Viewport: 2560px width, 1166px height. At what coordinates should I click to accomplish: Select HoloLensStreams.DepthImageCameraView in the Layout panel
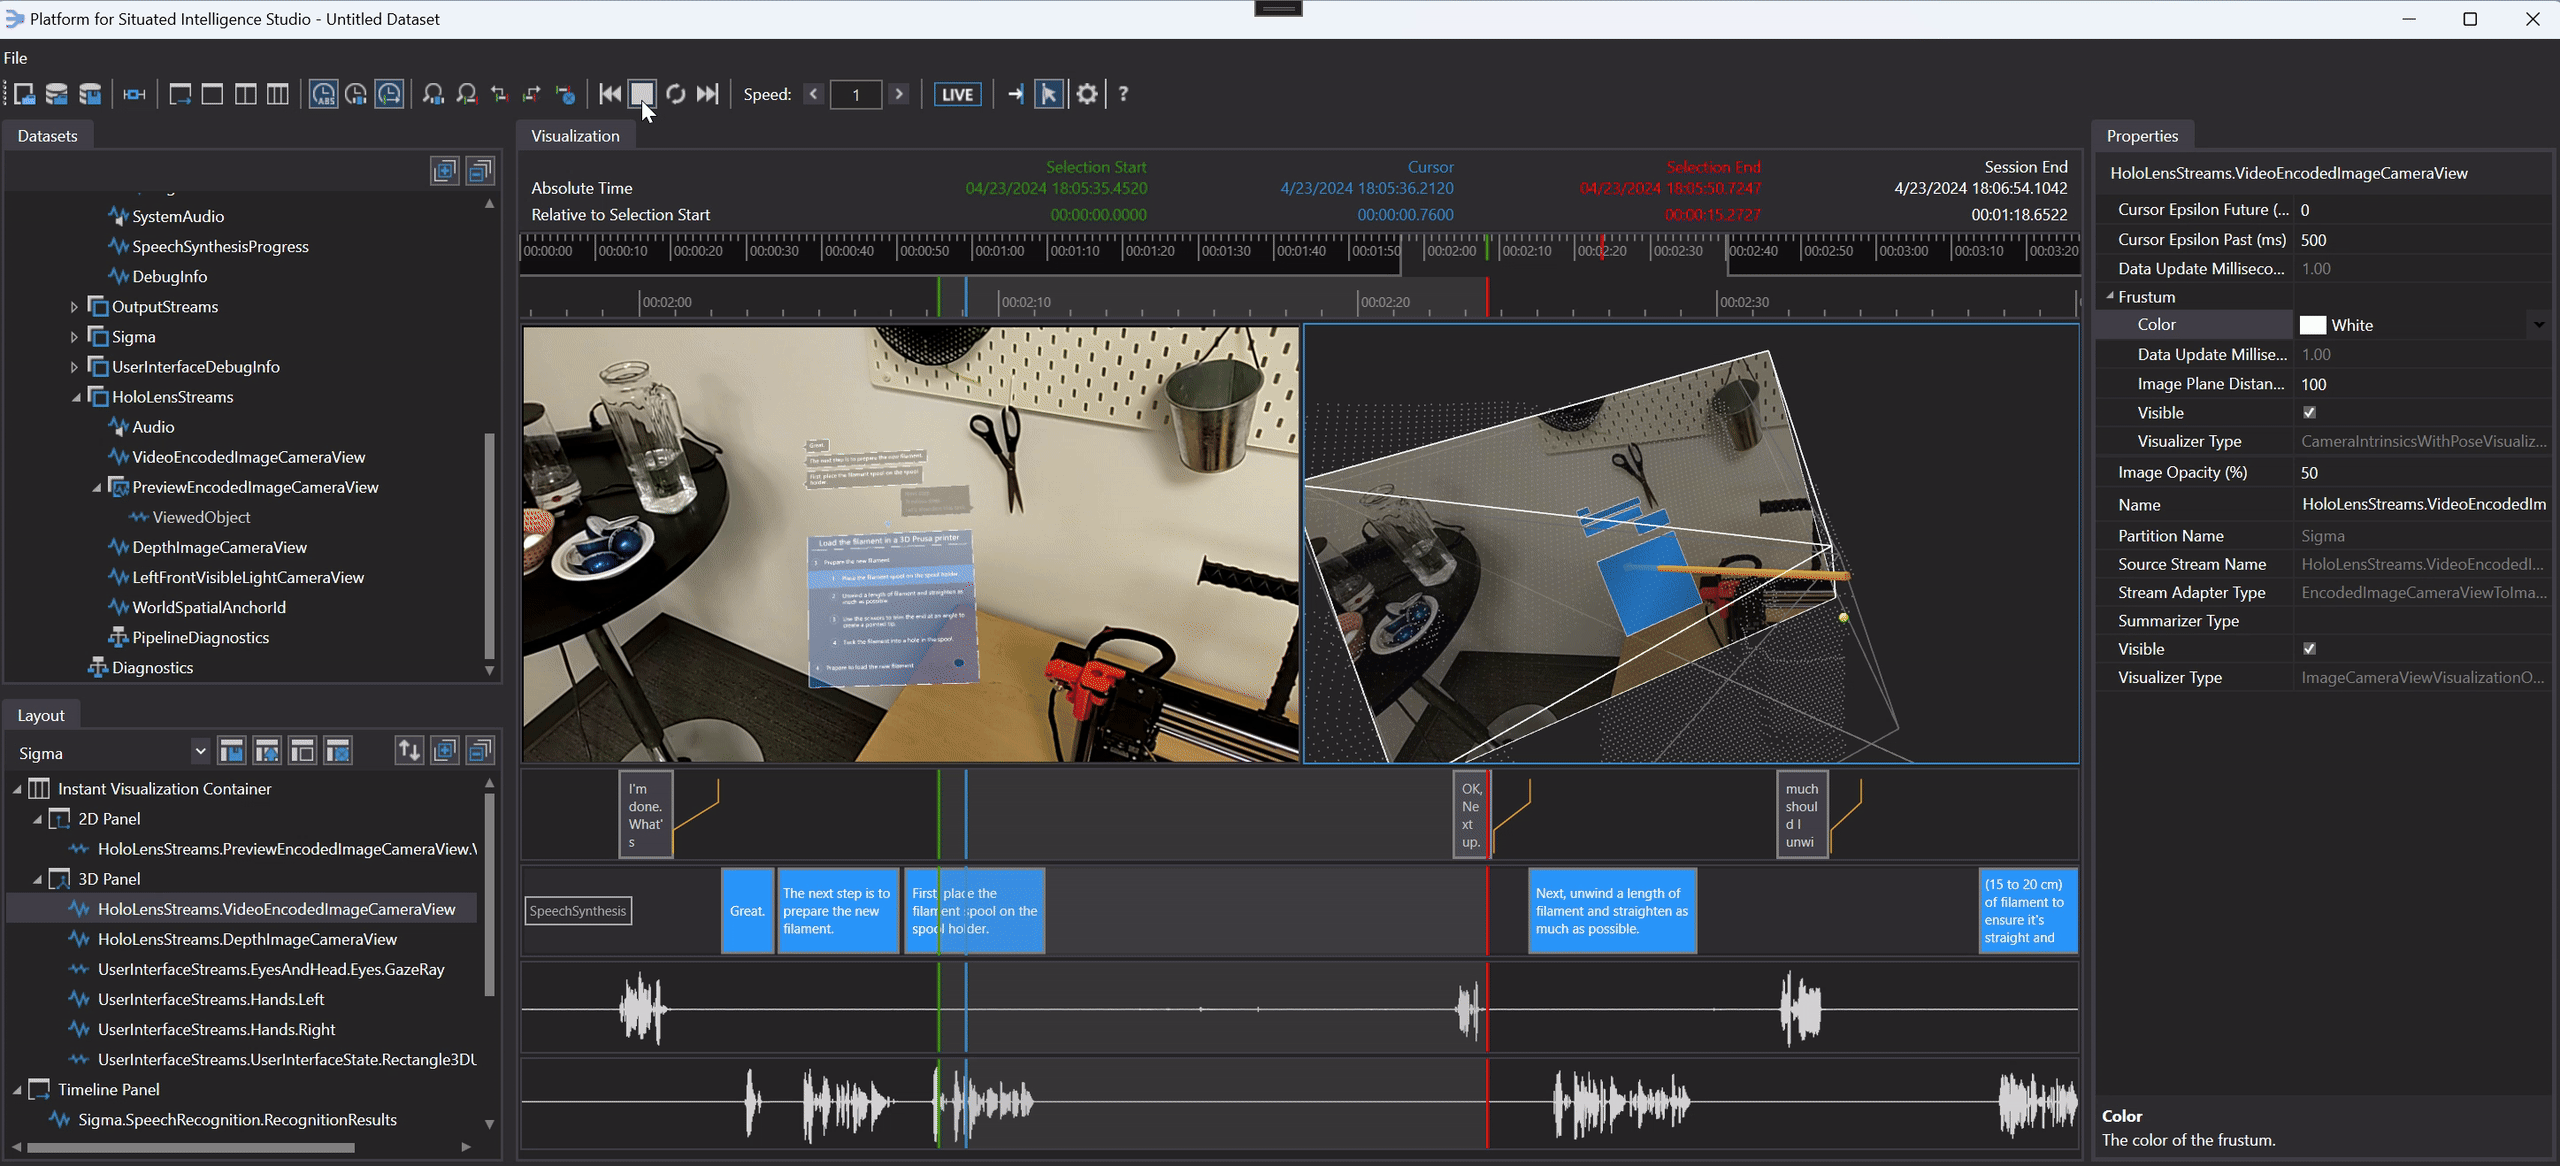(246, 939)
